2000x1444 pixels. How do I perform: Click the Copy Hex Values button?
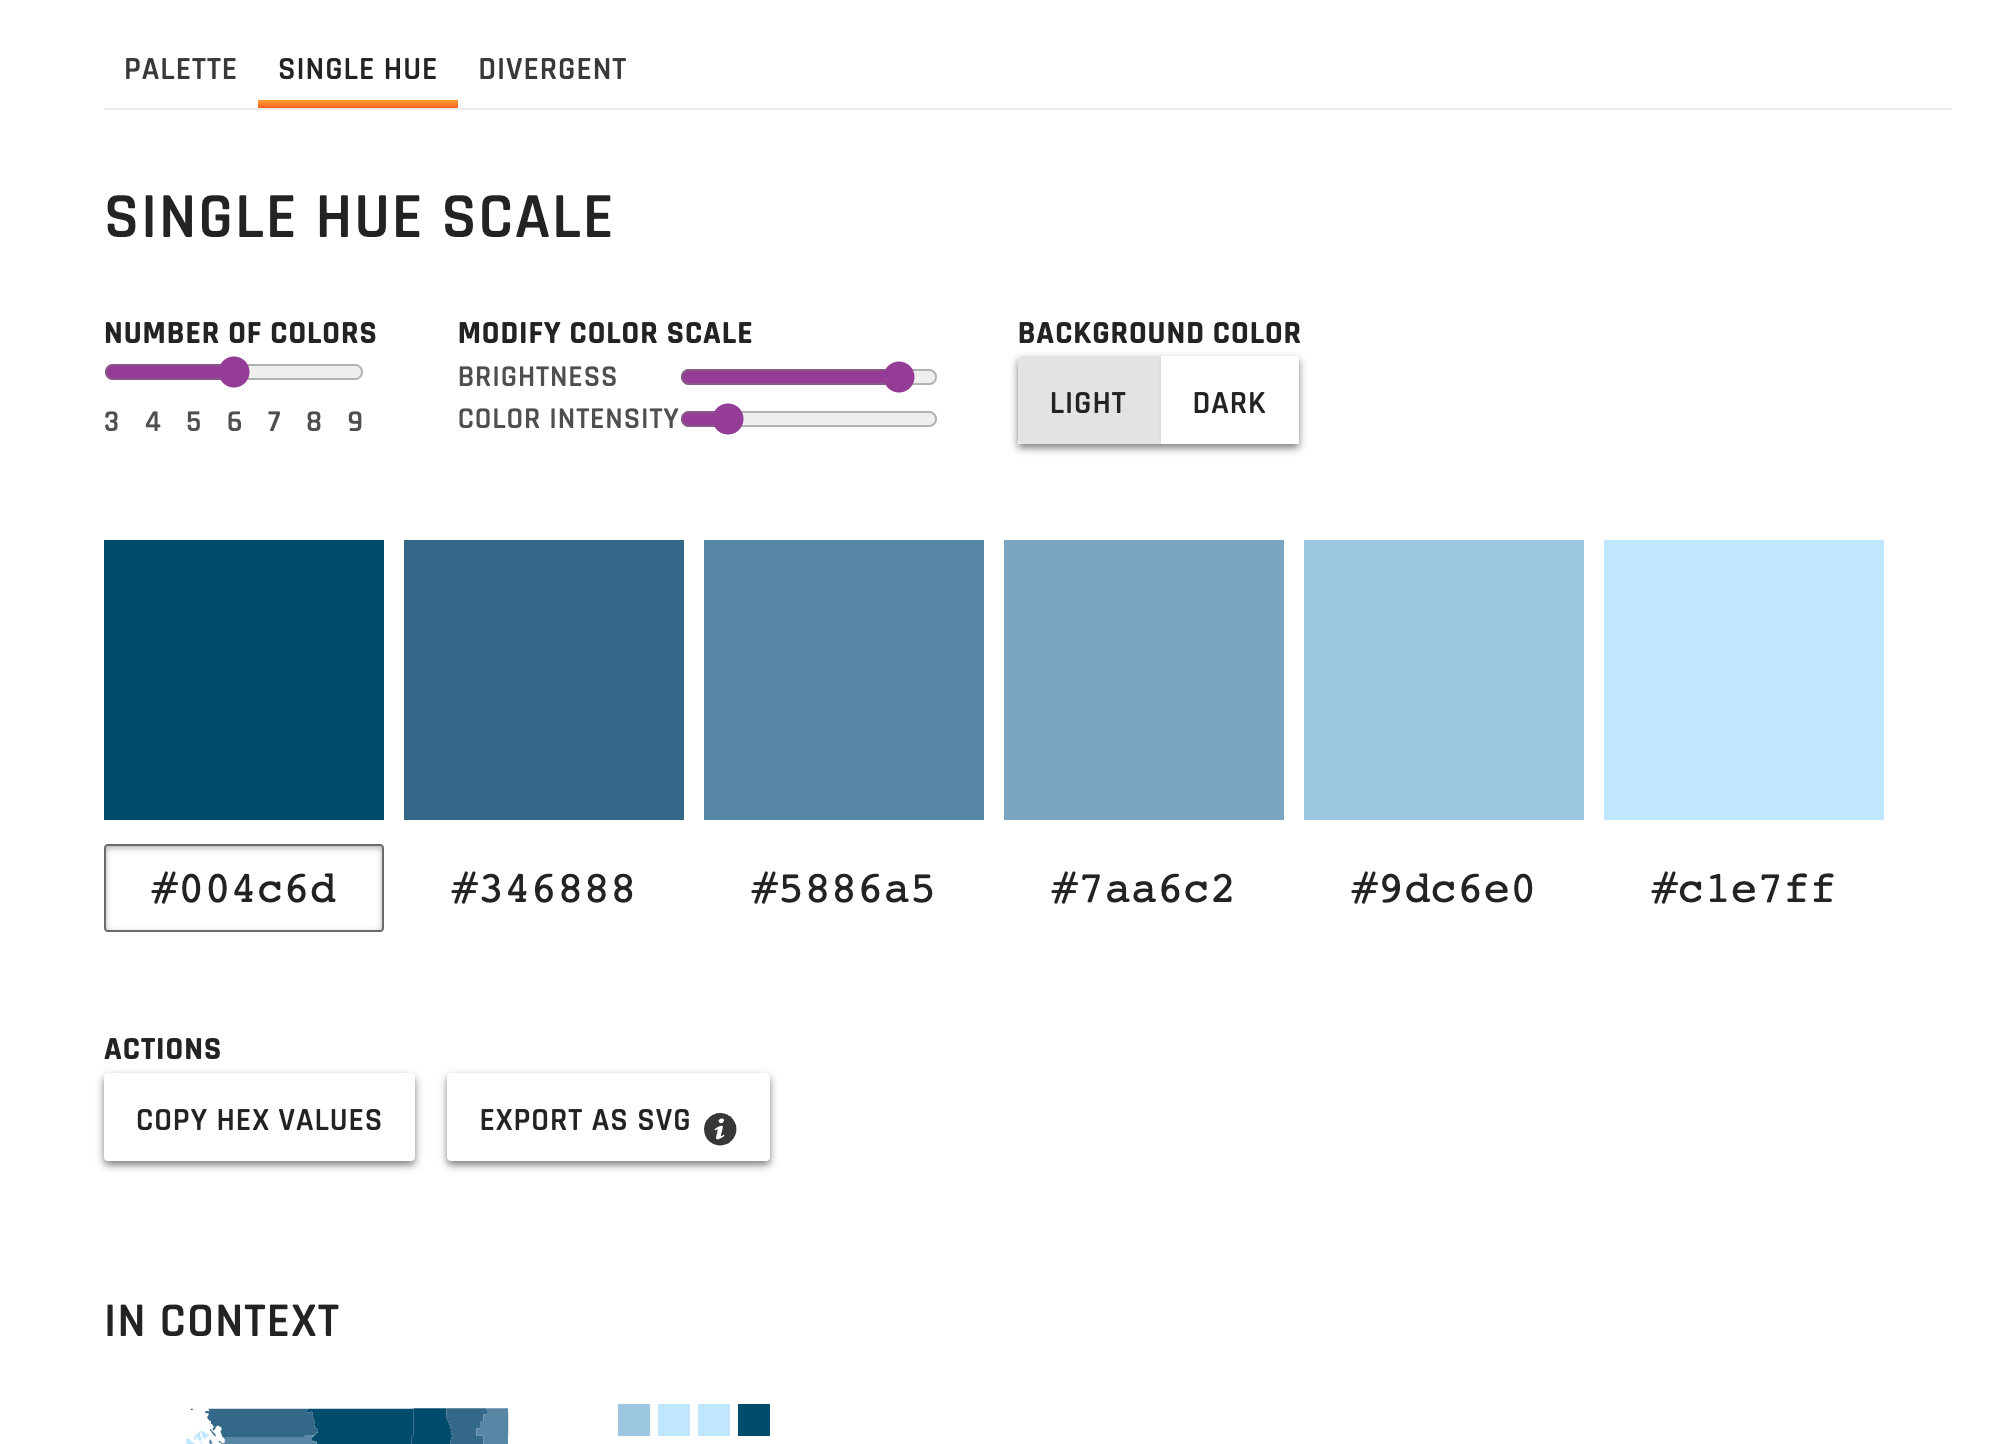point(259,1119)
